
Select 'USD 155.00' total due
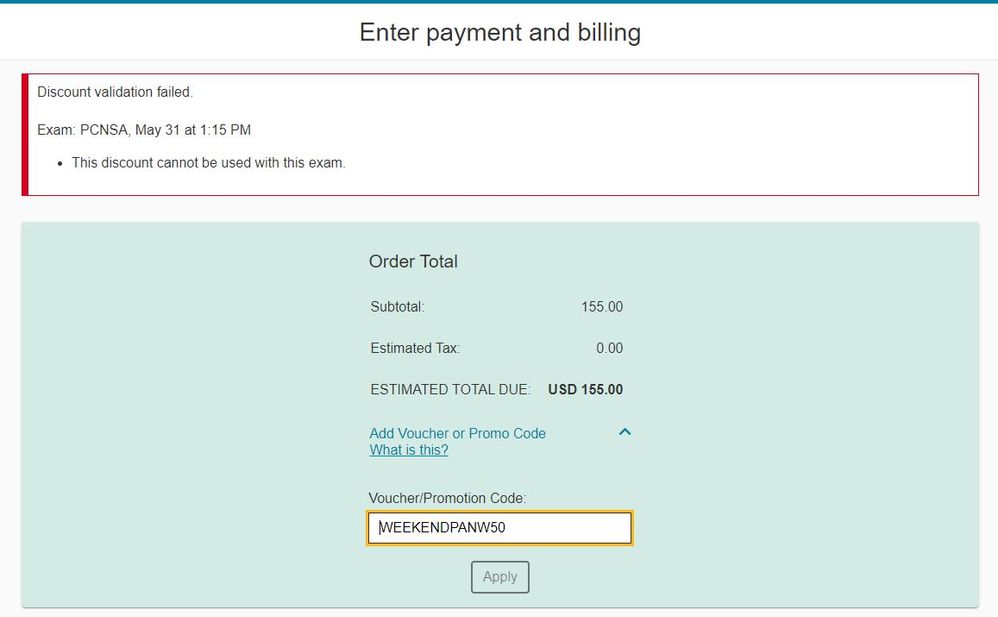586,390
